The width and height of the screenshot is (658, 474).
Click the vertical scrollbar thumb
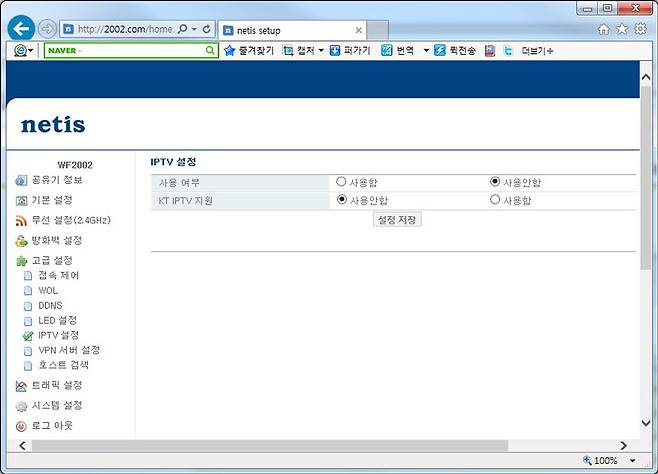[646, 178]
